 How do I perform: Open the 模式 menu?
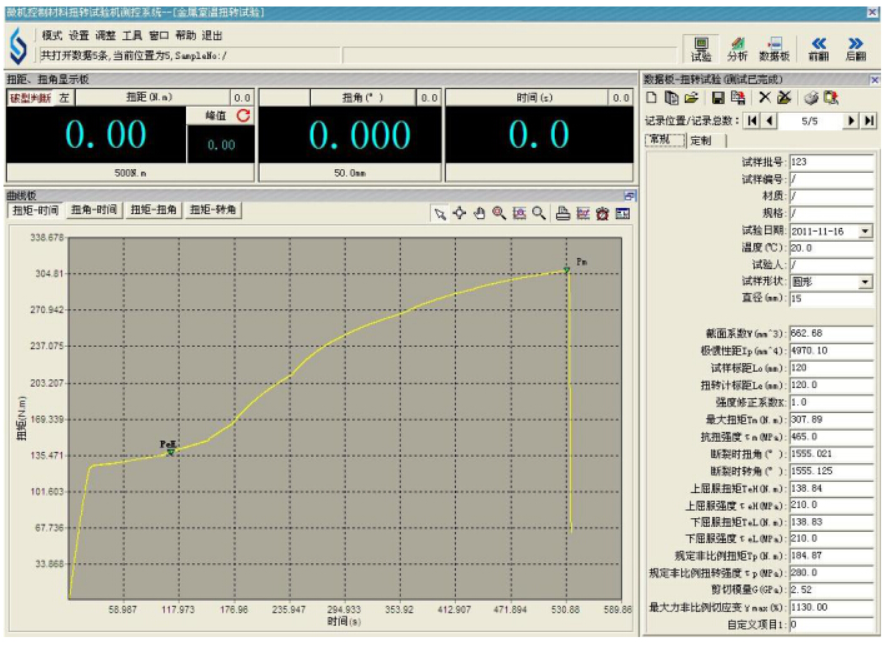tap(51, 36)
